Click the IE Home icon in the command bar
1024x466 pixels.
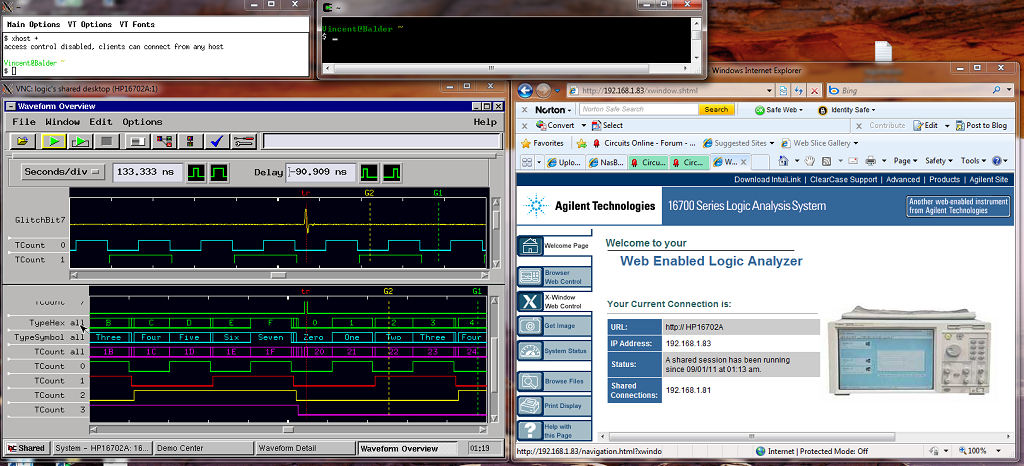[x=783, y=161]
